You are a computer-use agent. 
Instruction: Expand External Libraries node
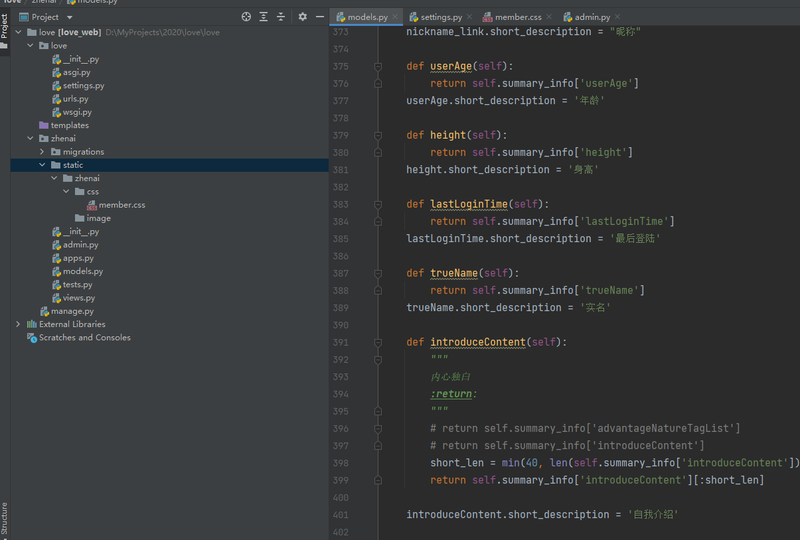tap(18, 324)
